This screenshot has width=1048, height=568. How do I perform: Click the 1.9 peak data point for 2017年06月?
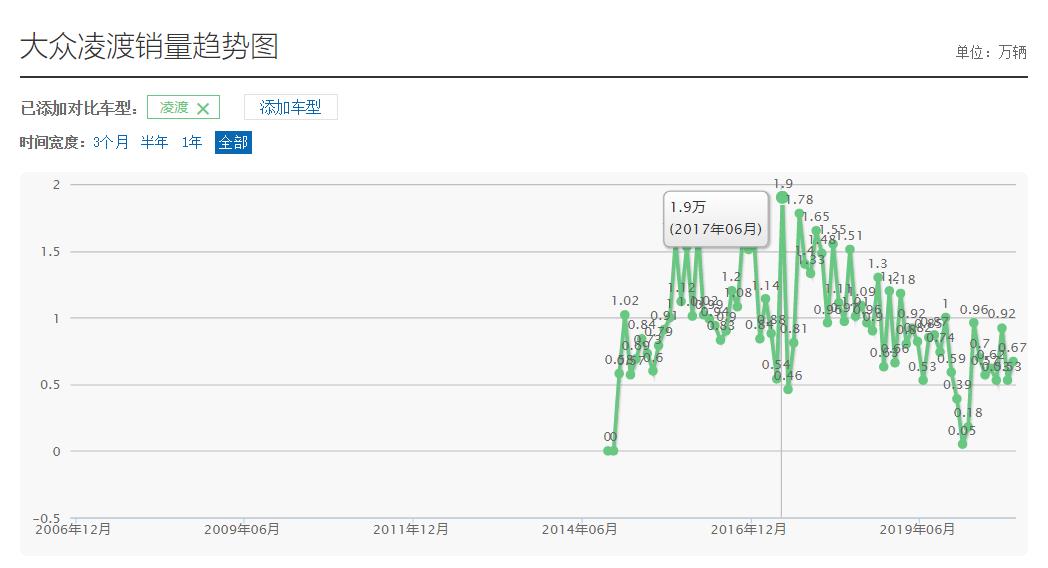click(x=782, y=197)
